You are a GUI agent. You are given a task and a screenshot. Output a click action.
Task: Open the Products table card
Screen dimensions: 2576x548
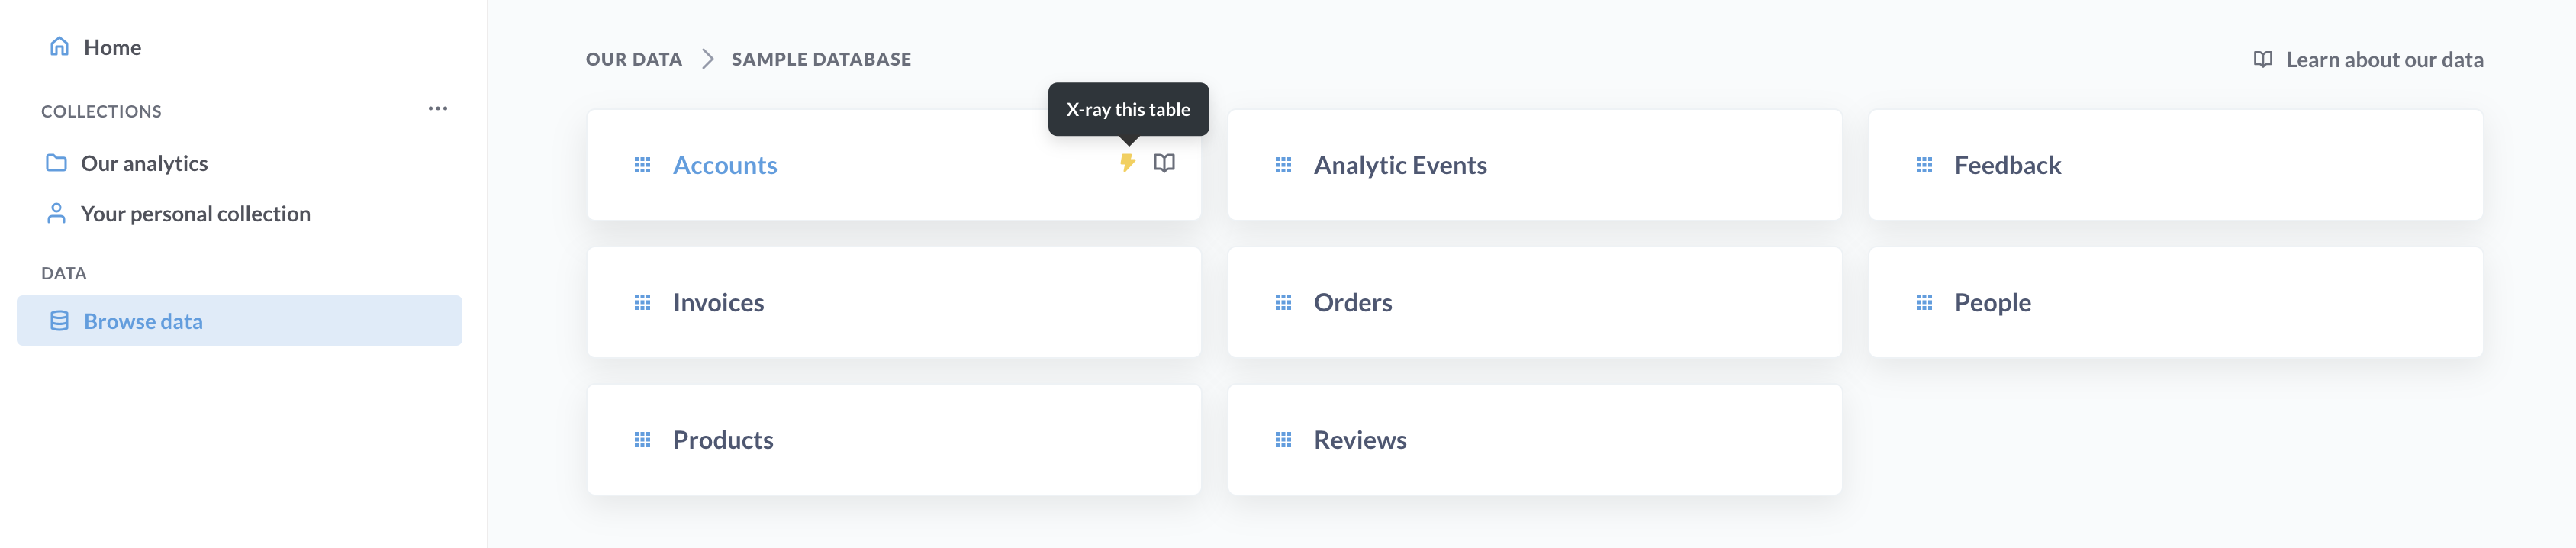click(x=893, y=440)
